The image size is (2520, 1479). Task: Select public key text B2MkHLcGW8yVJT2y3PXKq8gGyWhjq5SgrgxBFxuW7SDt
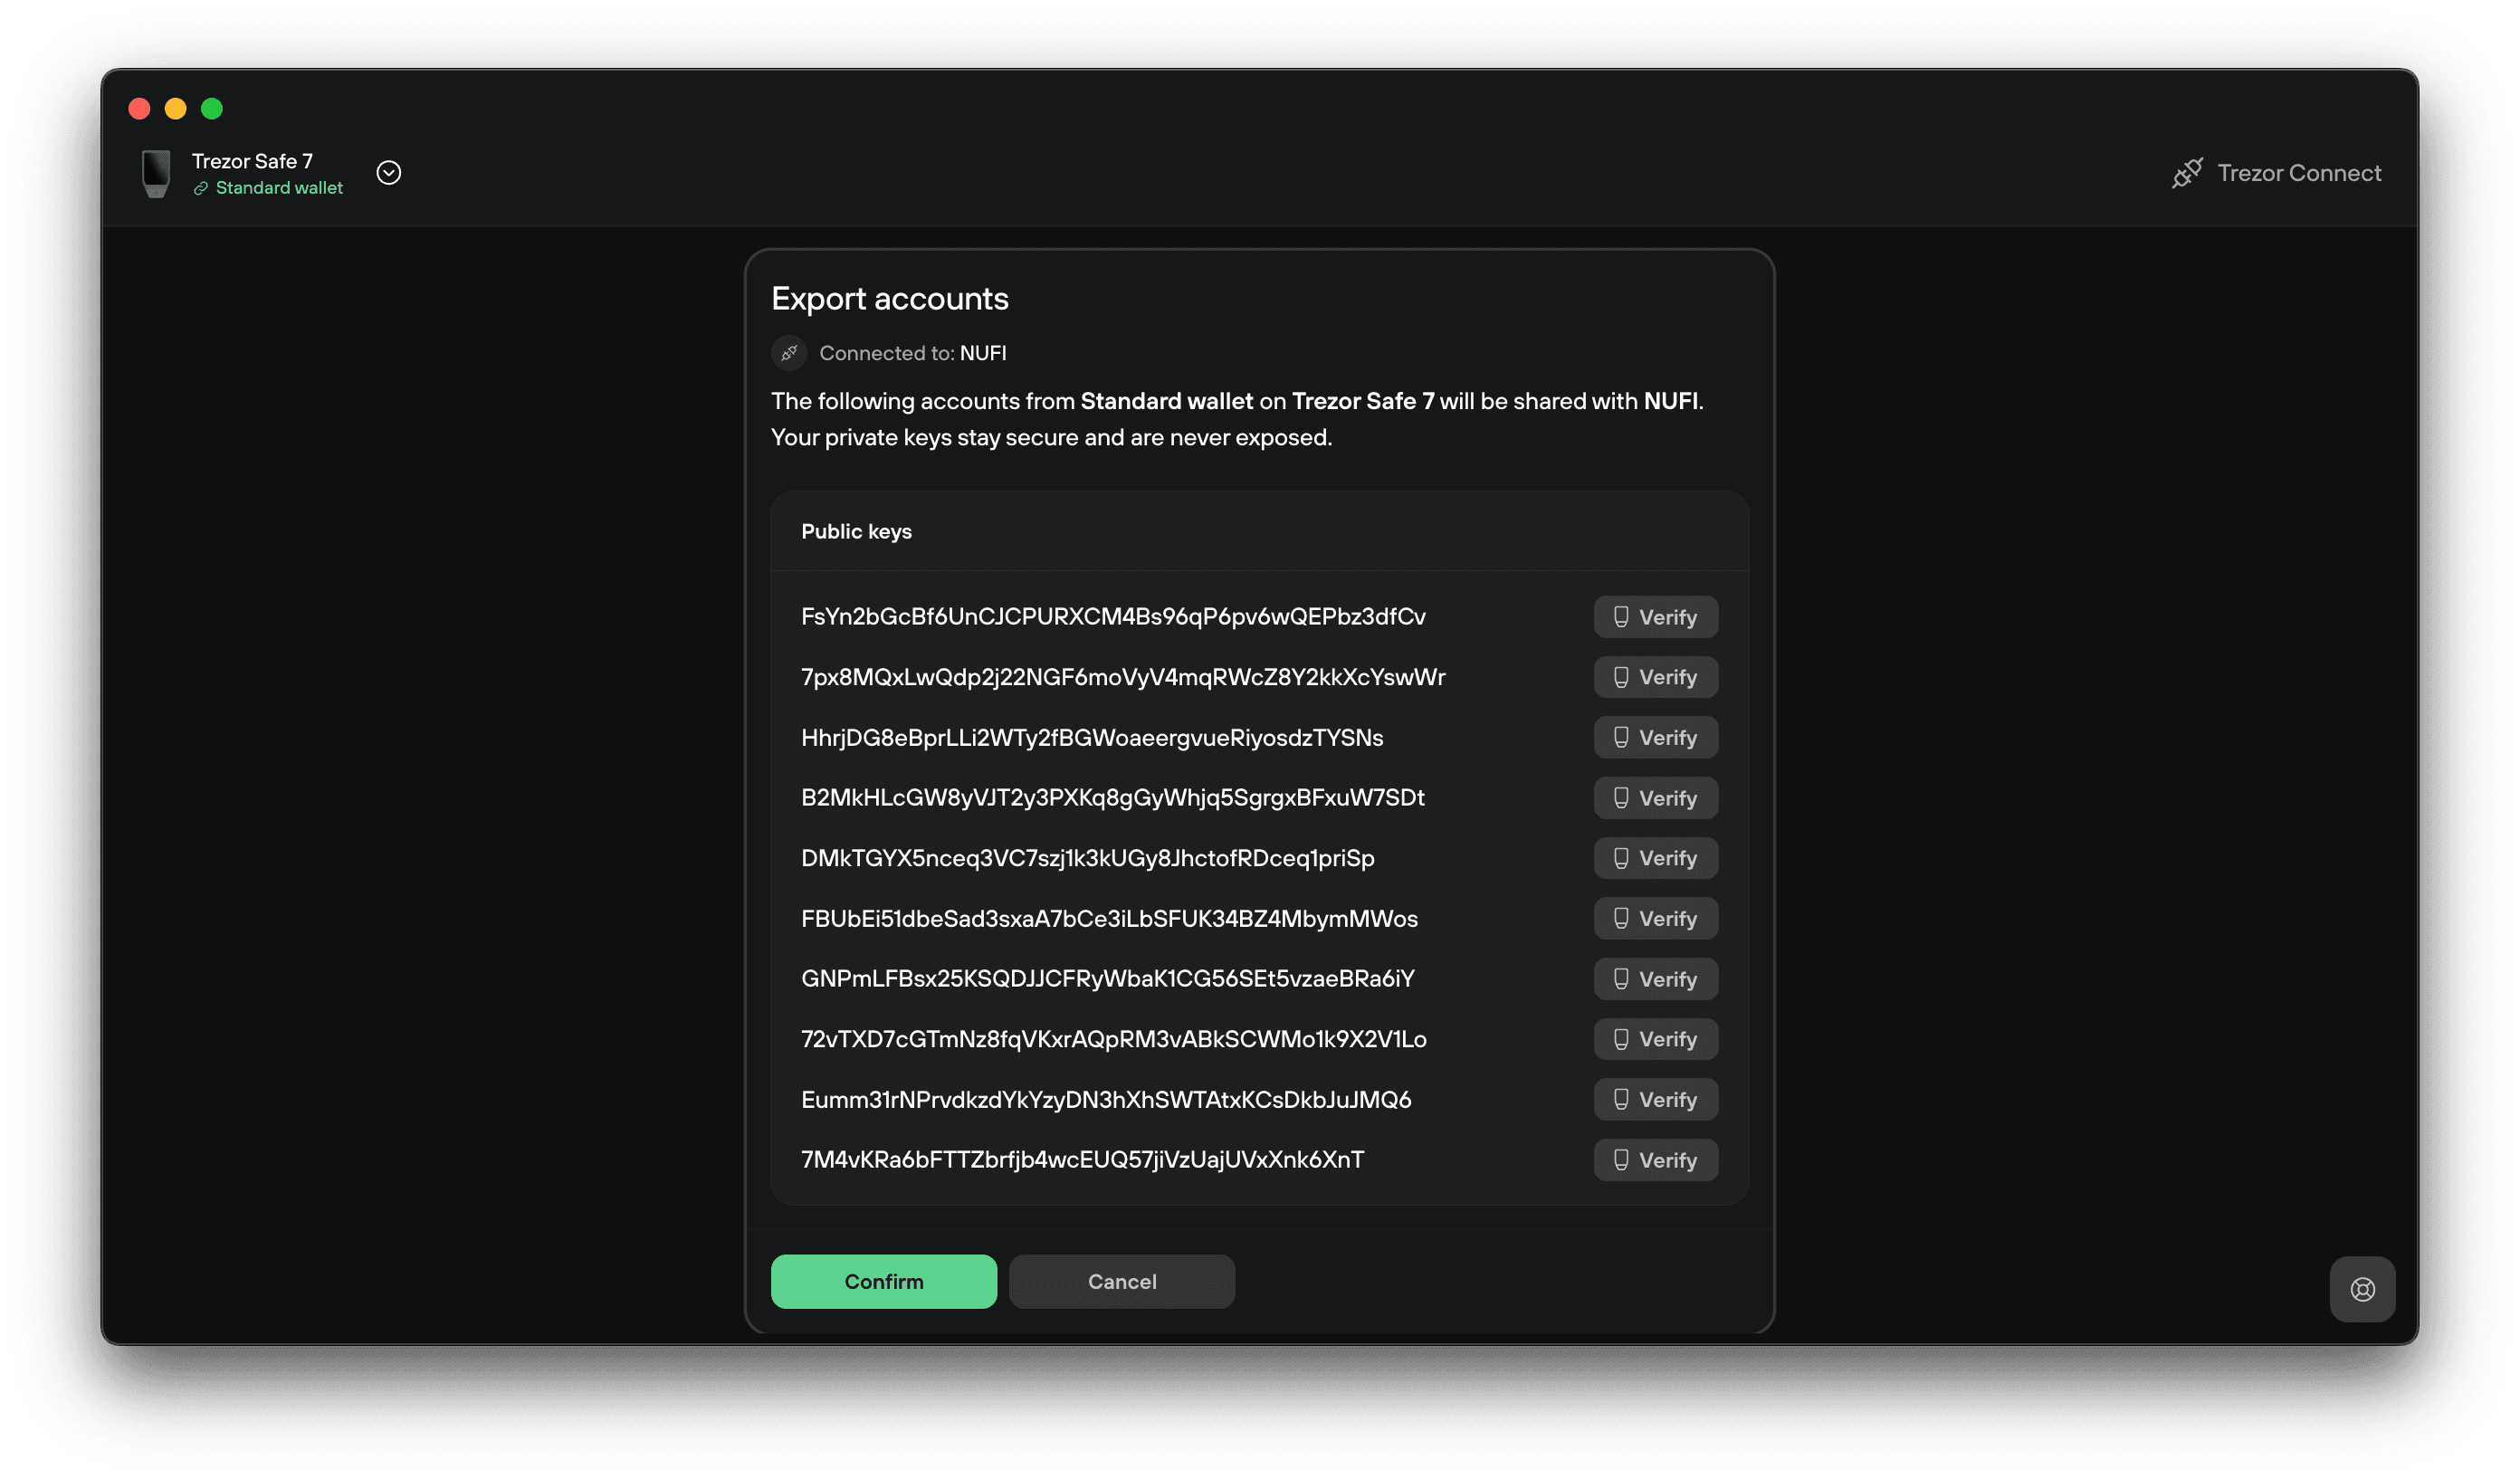[1113, 798]
